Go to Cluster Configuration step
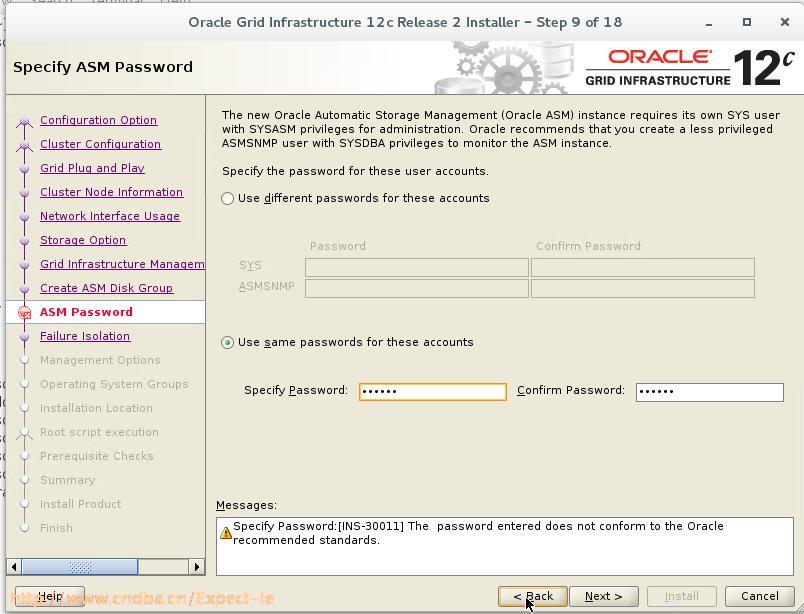 [x=100, y=144]
